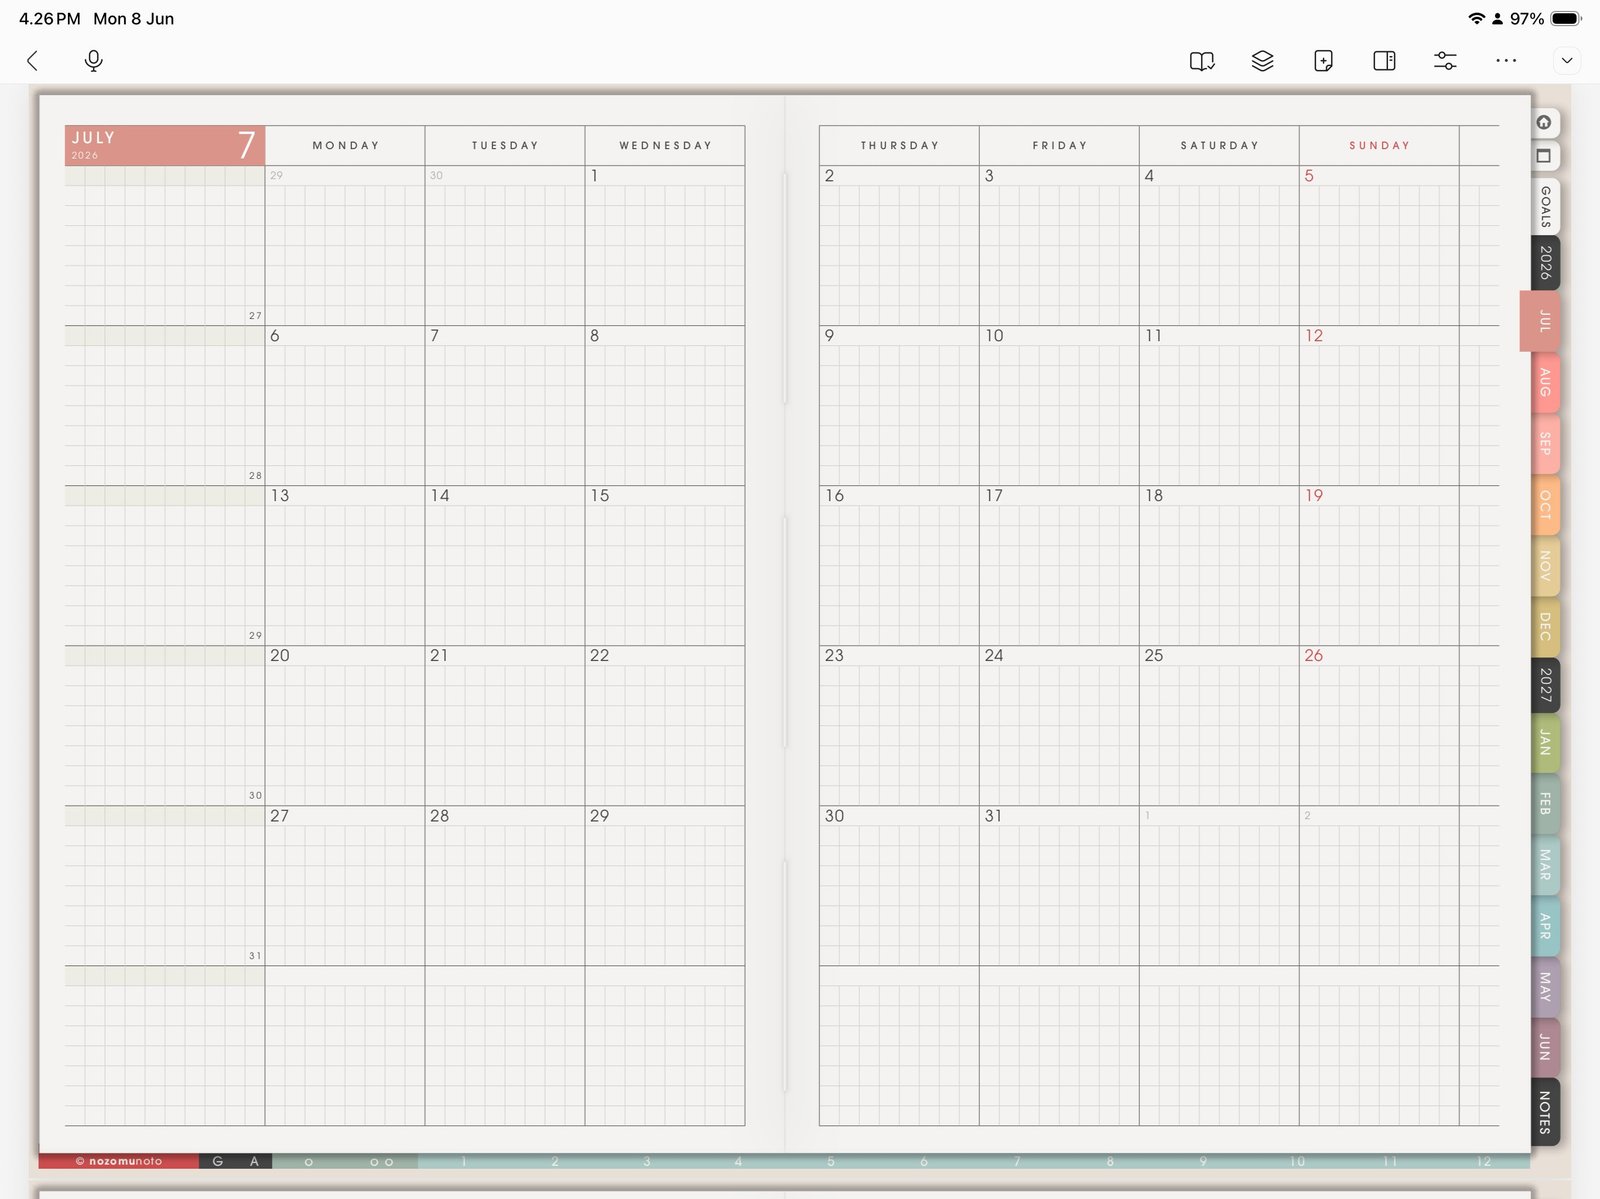
Task: Jump to the SEP month tab
Action: (x=1546, y=443)
